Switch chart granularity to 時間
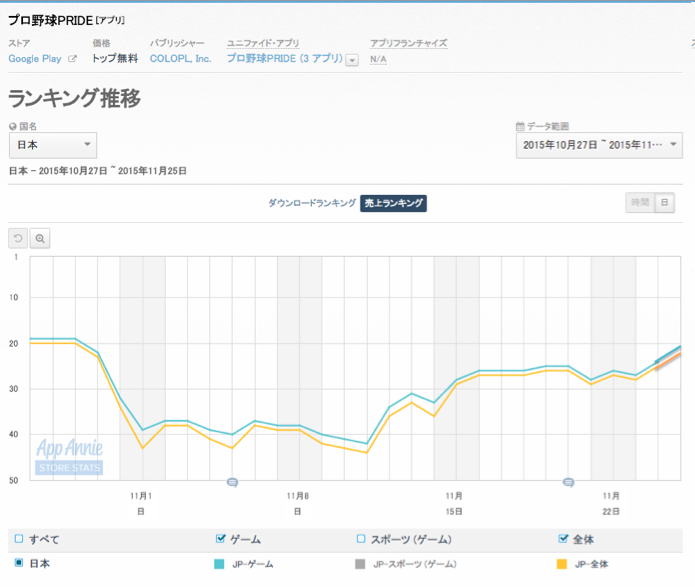This screenshot has height=587, width=695. (640, 203)
